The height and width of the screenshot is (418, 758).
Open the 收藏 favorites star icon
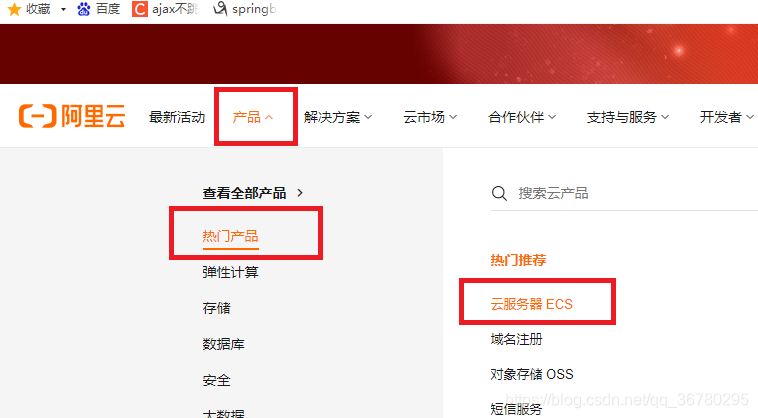[x=14, y=9]
